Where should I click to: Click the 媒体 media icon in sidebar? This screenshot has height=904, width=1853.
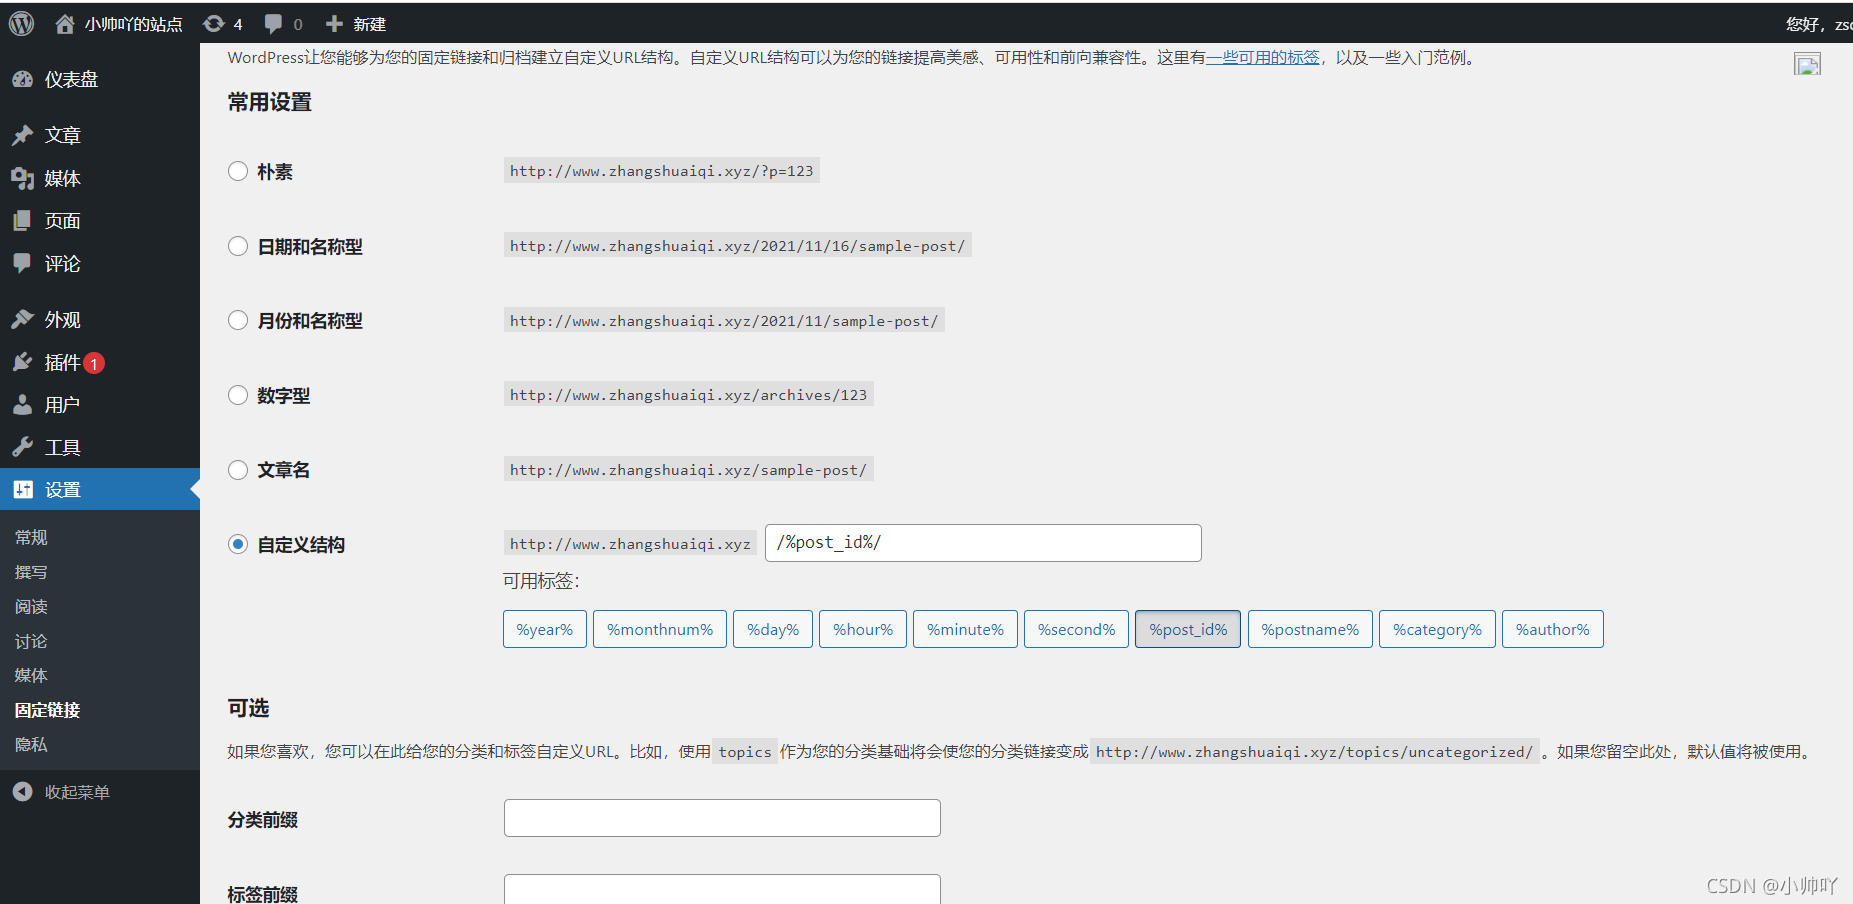coord(22,178)
